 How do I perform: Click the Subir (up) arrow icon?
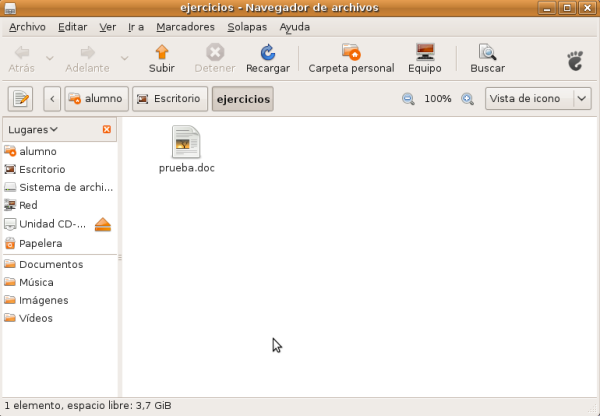[x=161, y=52]
